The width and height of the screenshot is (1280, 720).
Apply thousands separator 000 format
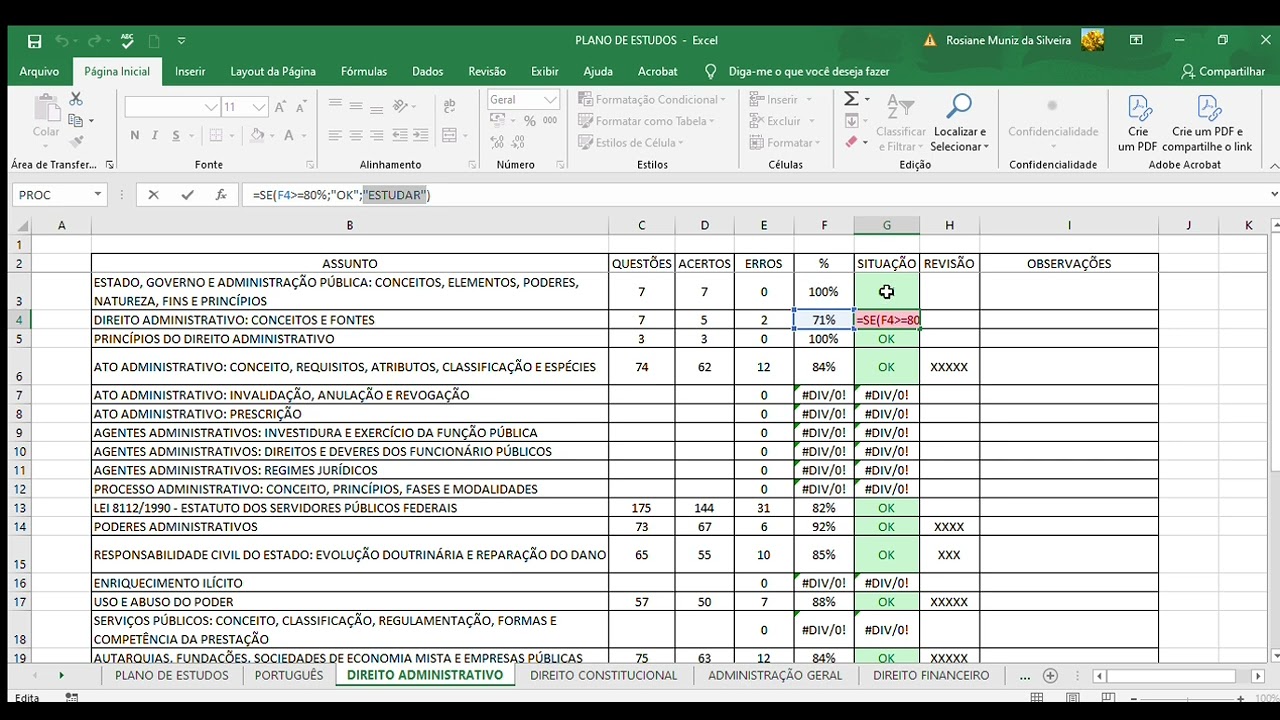click(x=550, y=121)
